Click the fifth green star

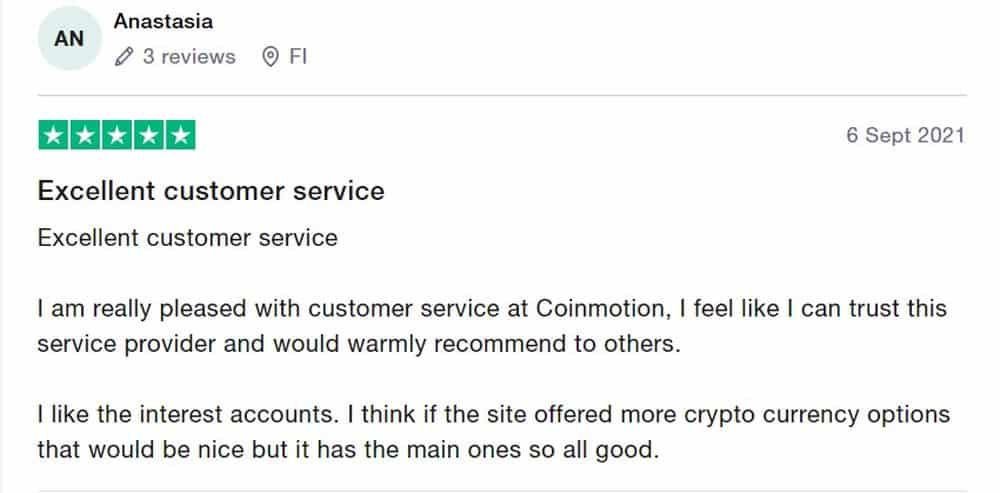[x=180, y=135]
